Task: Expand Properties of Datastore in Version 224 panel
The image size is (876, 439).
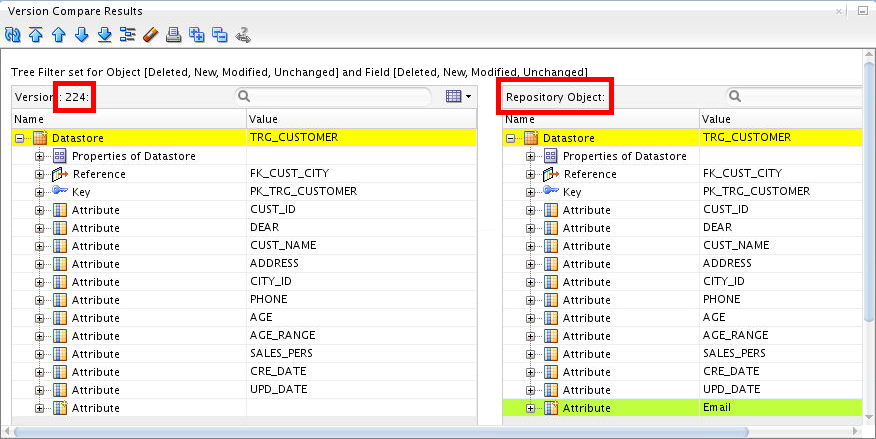Action: [39, 156]
